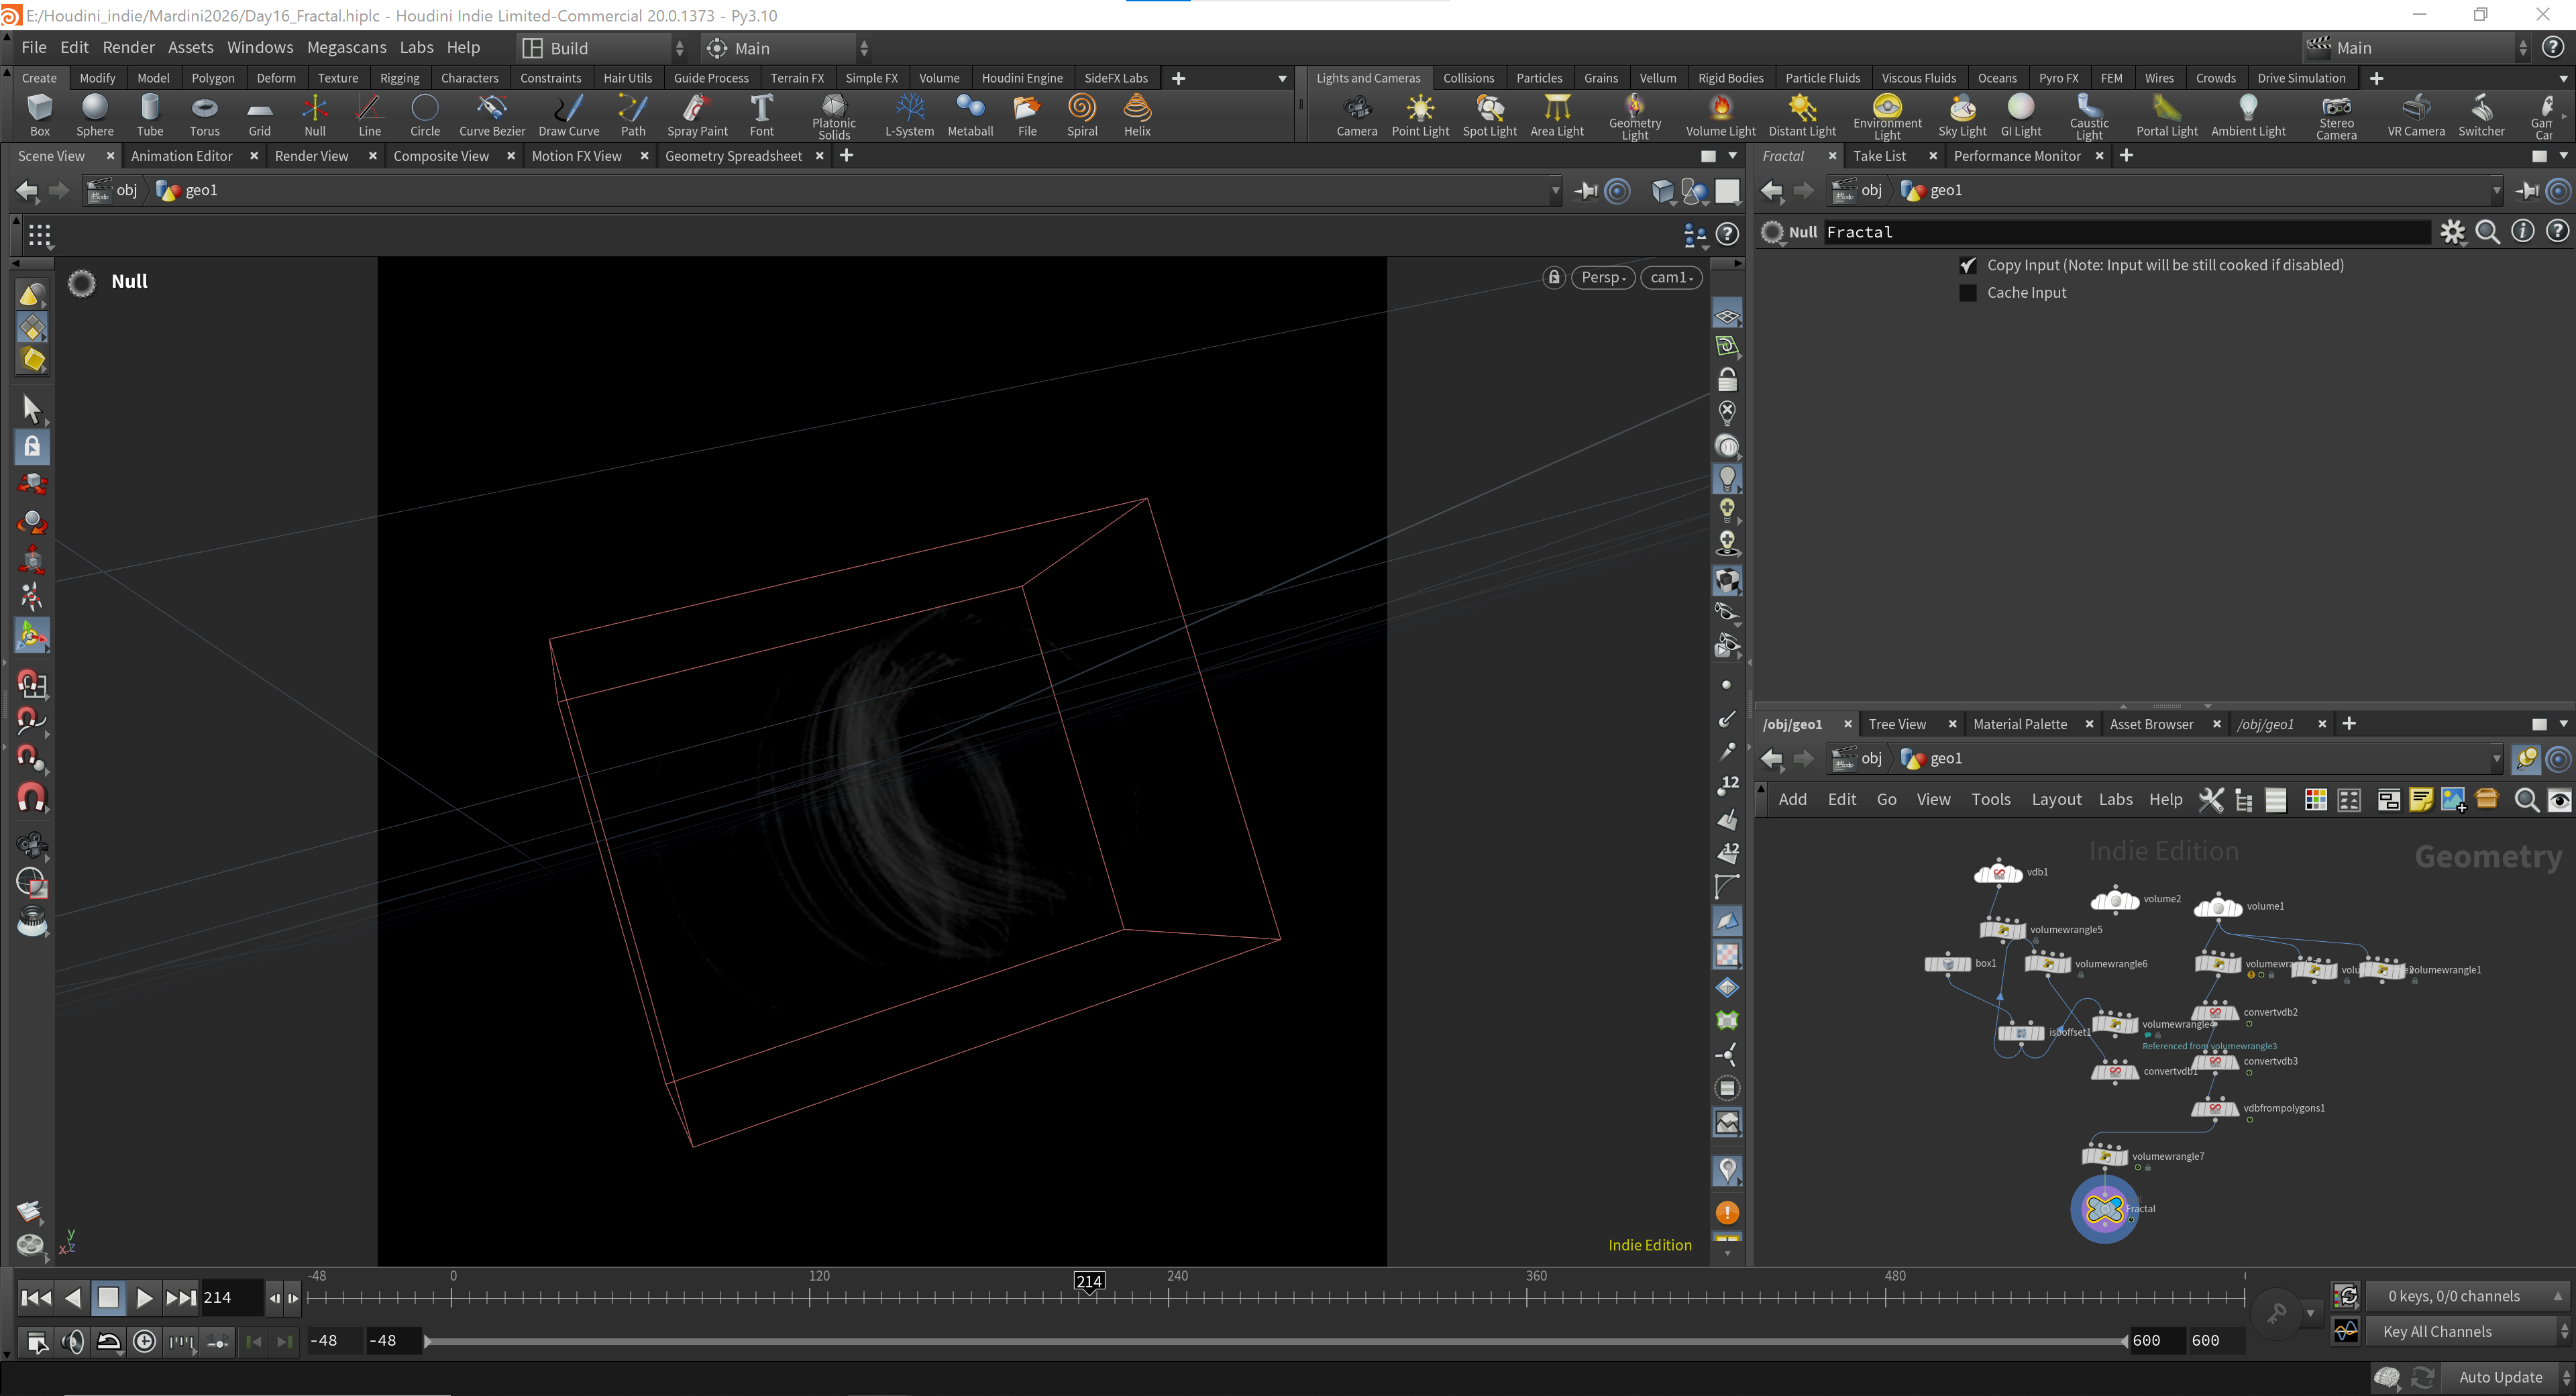Screen dimensions: 2576x1396
Task: Open the Render menu
Action: coord(128,47)
